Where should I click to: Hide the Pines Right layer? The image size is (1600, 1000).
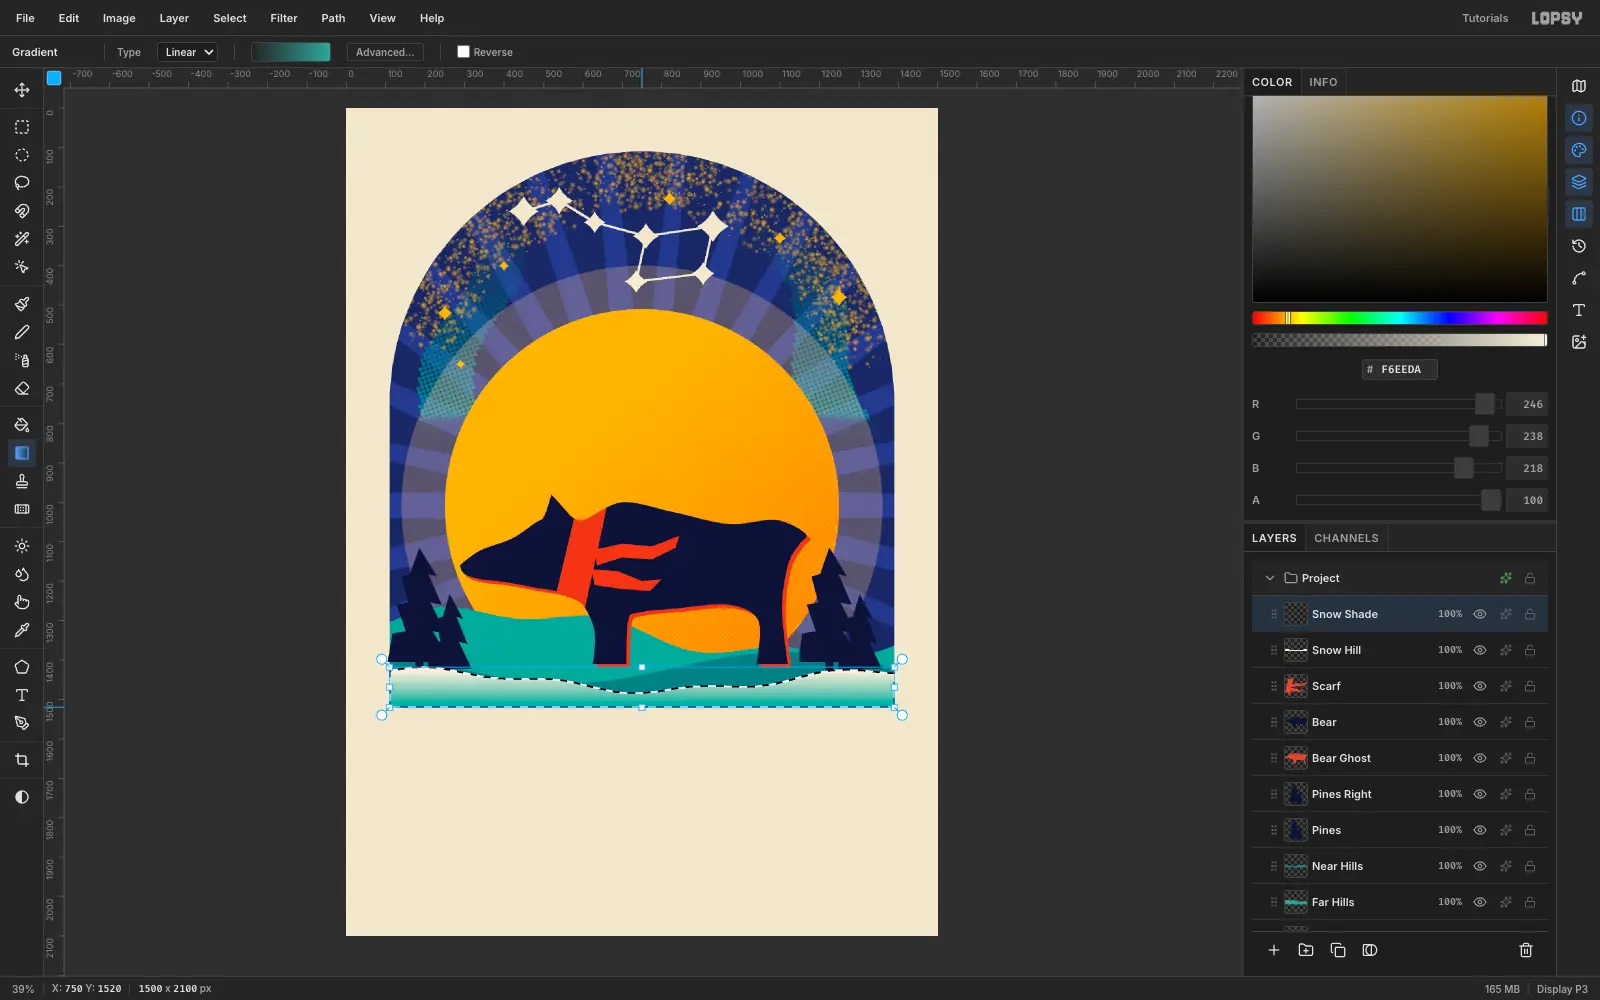(1480, 794)
